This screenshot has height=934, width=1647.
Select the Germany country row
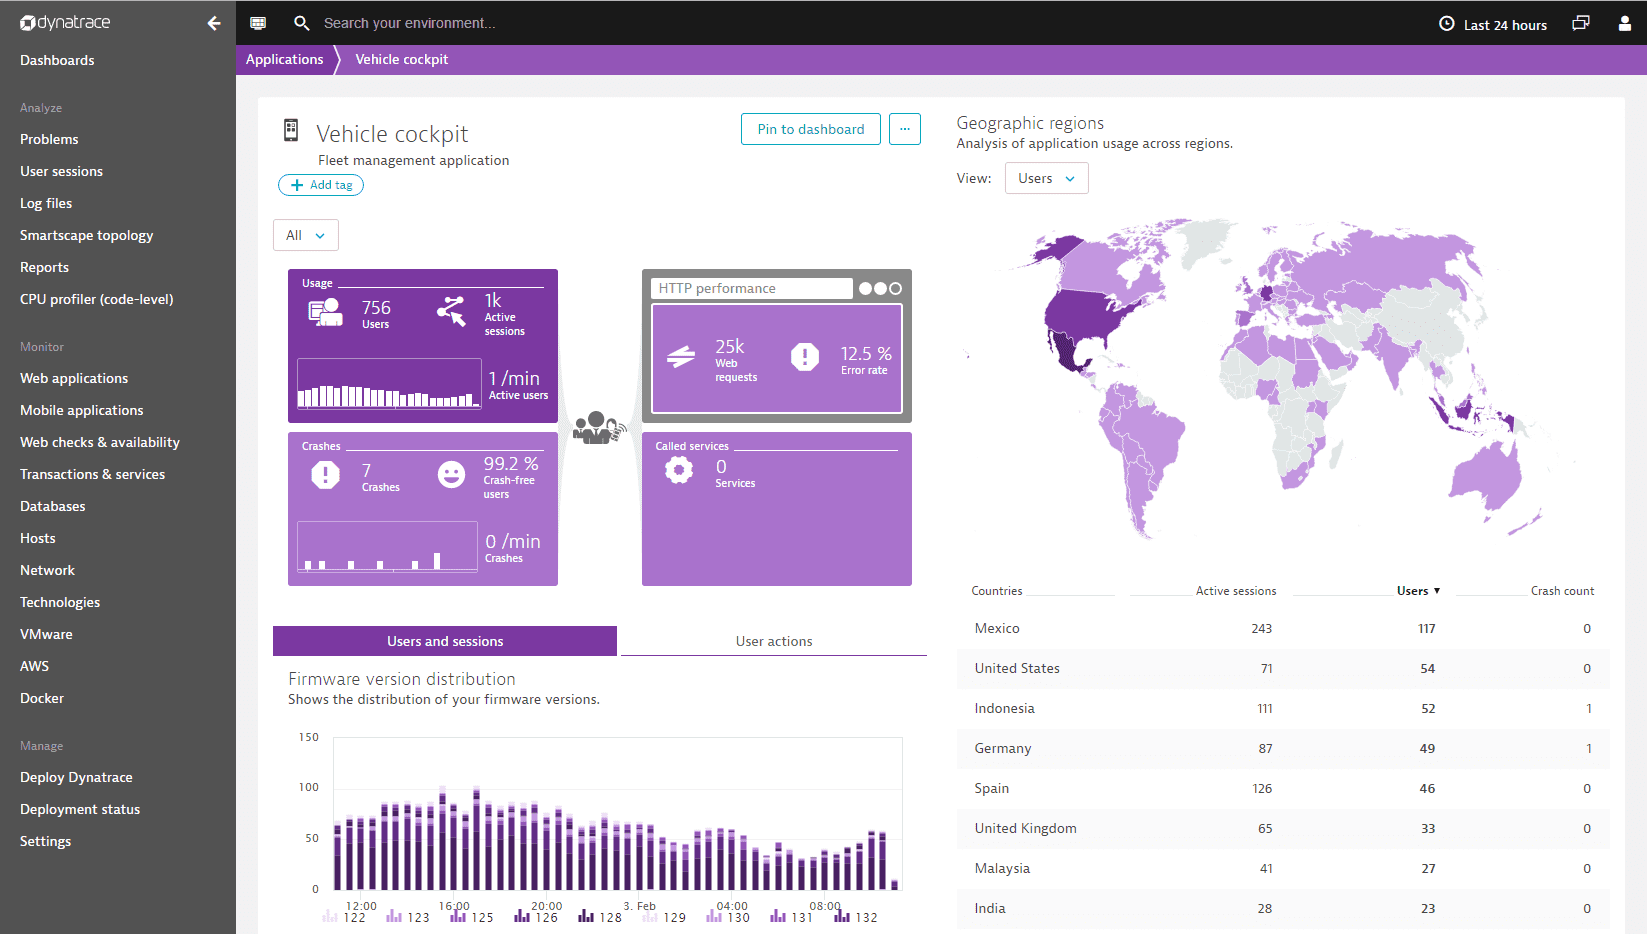(1283, 748)
